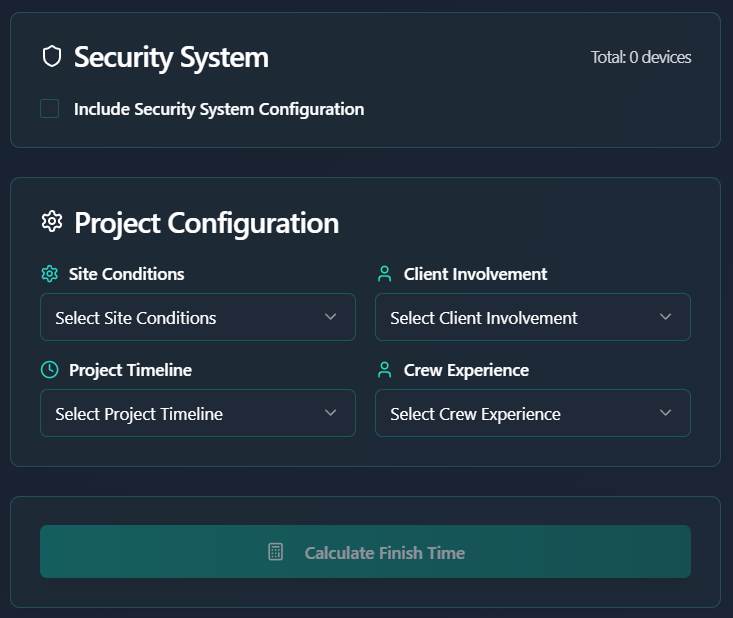Image resolution: width=733 pixels, height=618 pixels.
Task: Click the chevron arrow in the Crew Experience dropdown
Action: coord(666,413)
